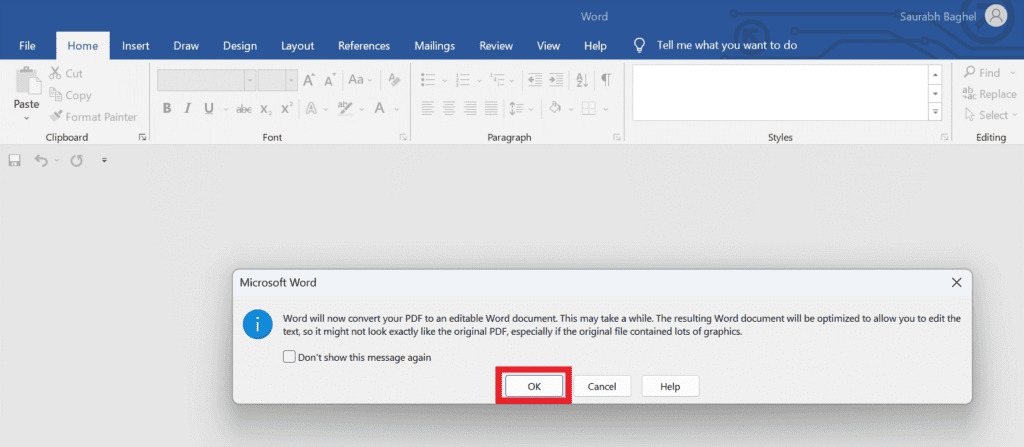Click Help in the dialog

point(670,386)
